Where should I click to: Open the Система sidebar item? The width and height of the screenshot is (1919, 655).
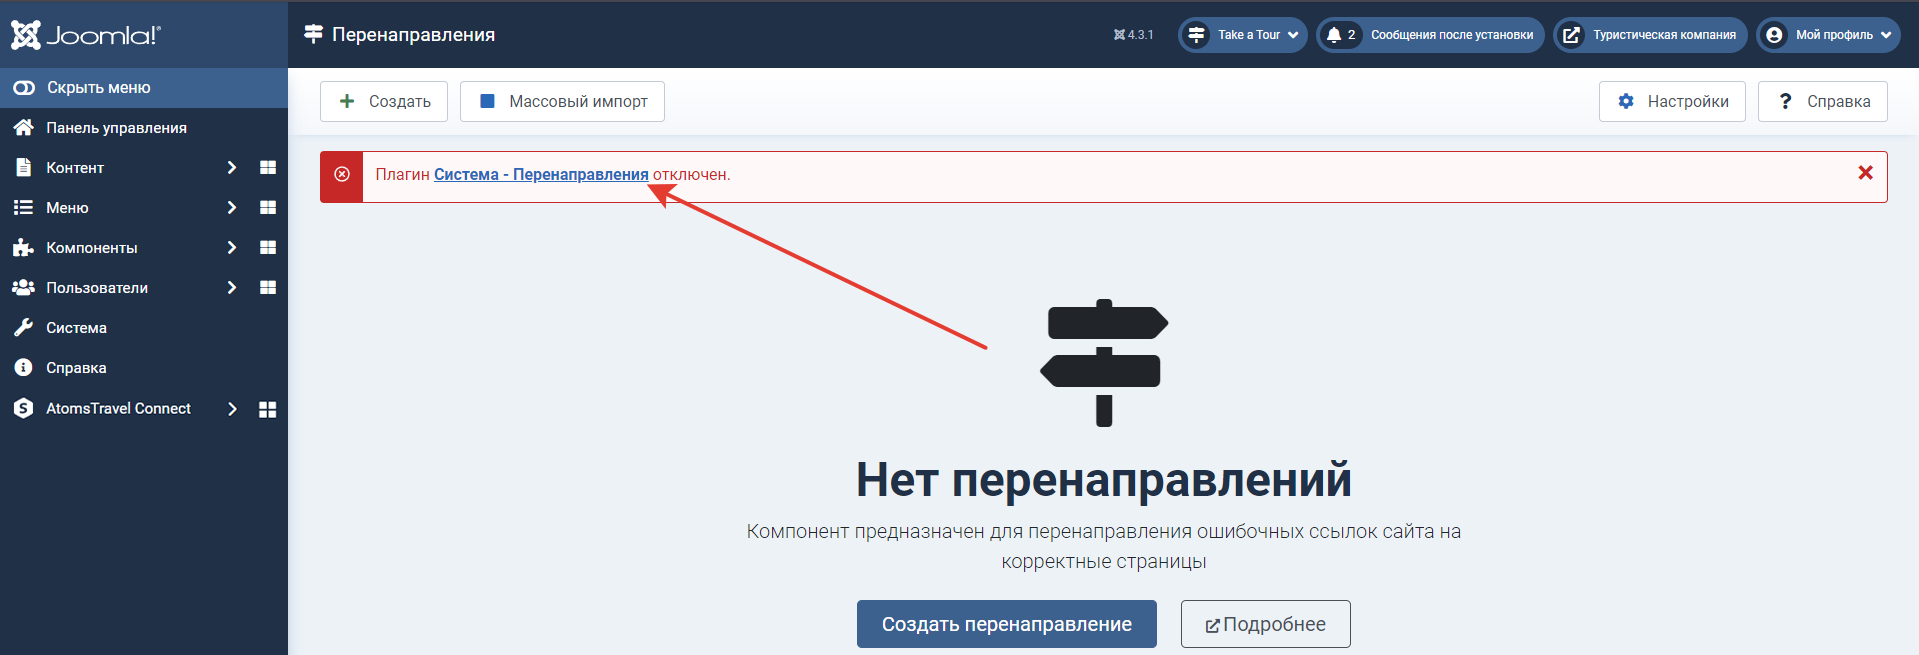coord(144,328)
